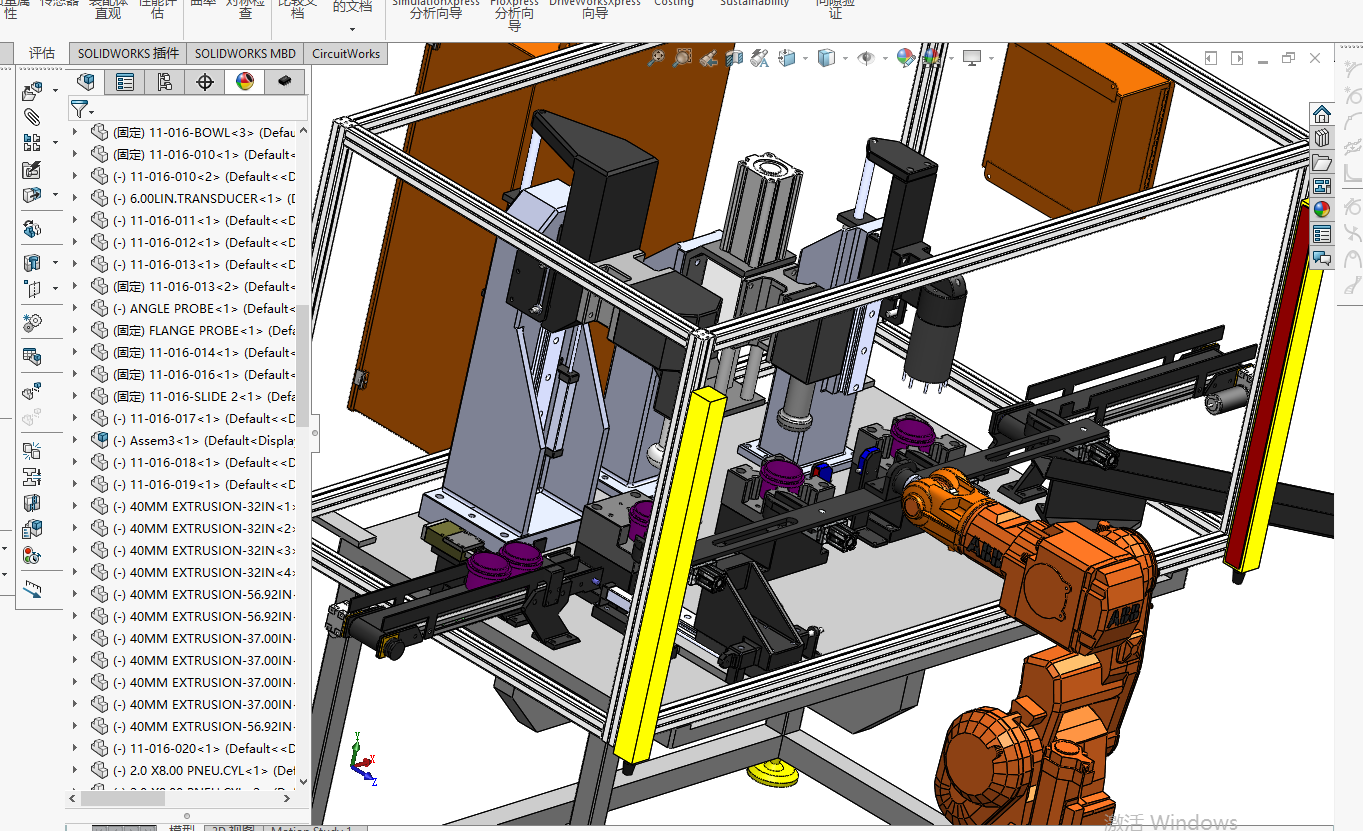Expand the ANGLE PROBE<1> component
Viewport: 1363px width, 831px height.
75,308
